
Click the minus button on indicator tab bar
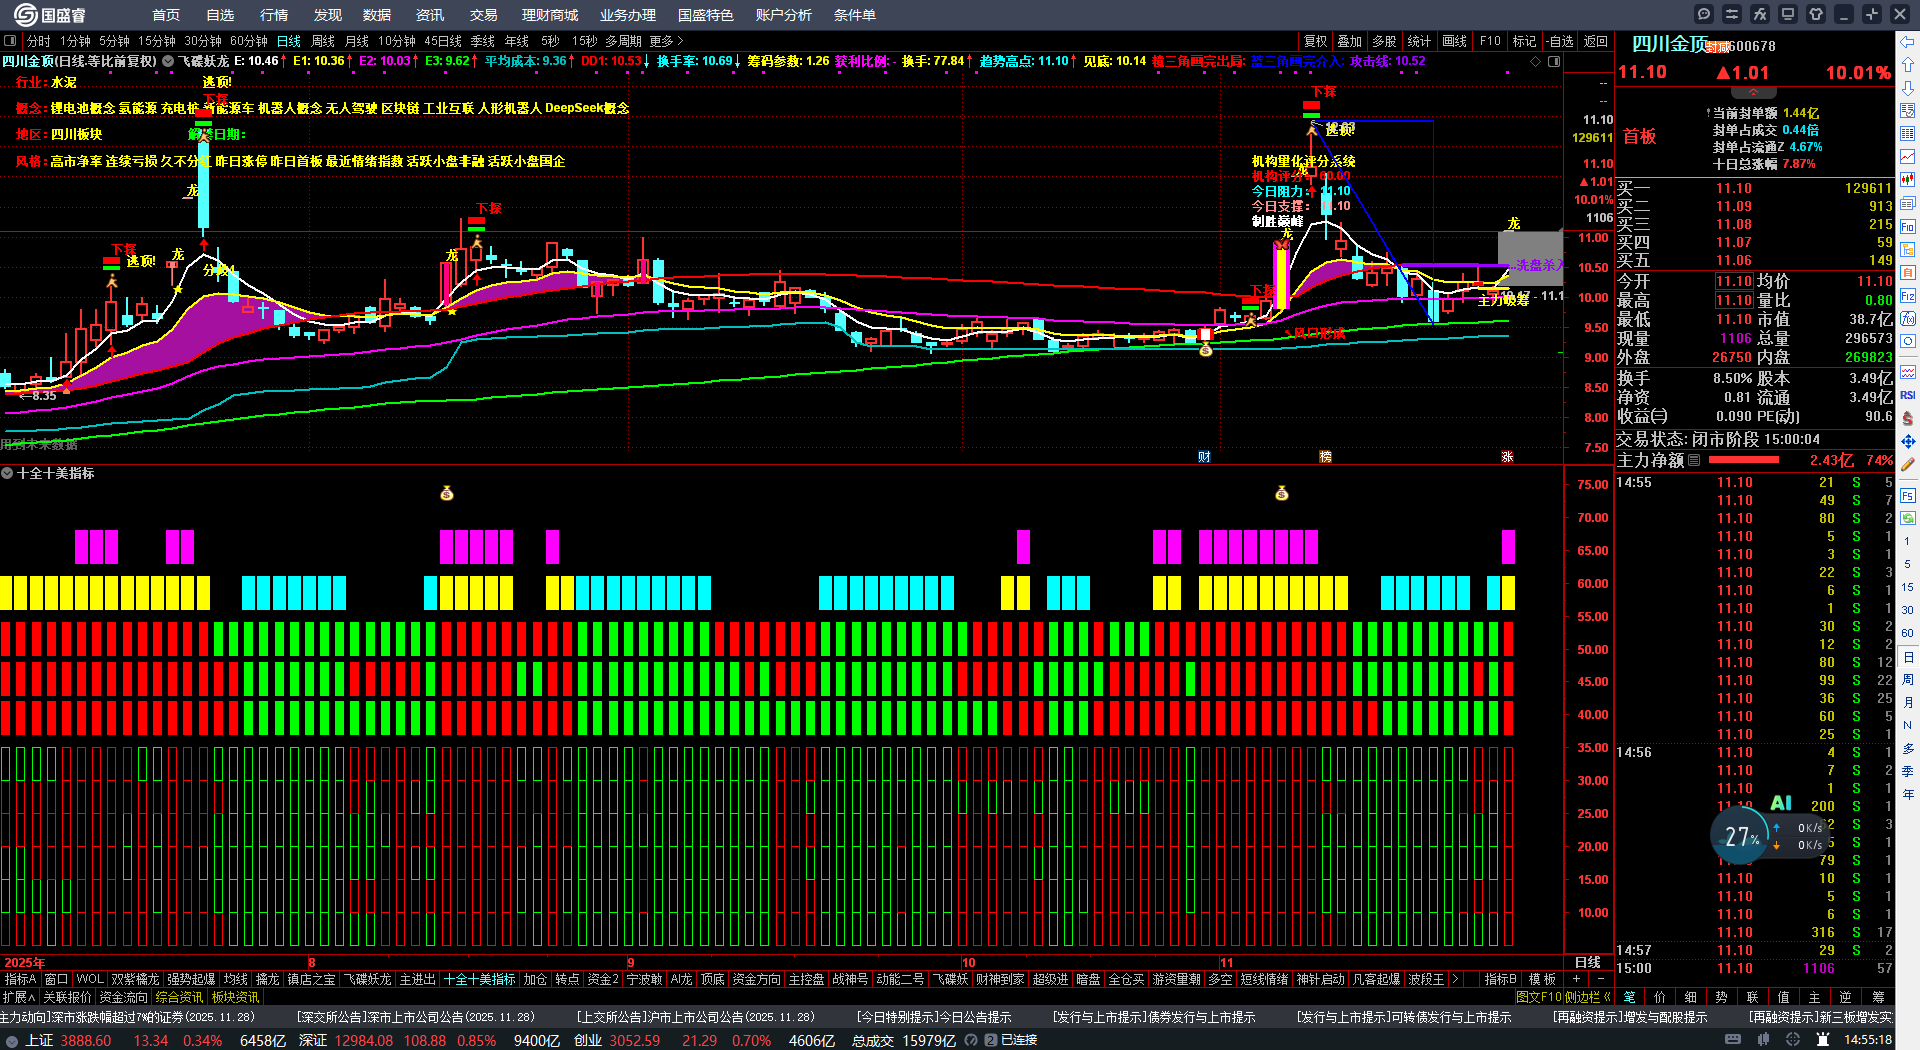point(1600,979)
